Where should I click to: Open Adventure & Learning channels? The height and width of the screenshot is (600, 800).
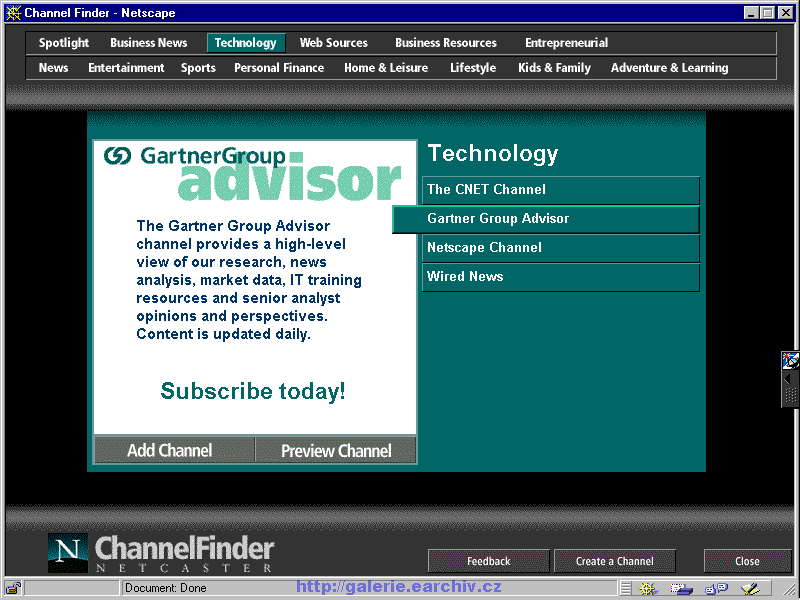coord(669,68)
